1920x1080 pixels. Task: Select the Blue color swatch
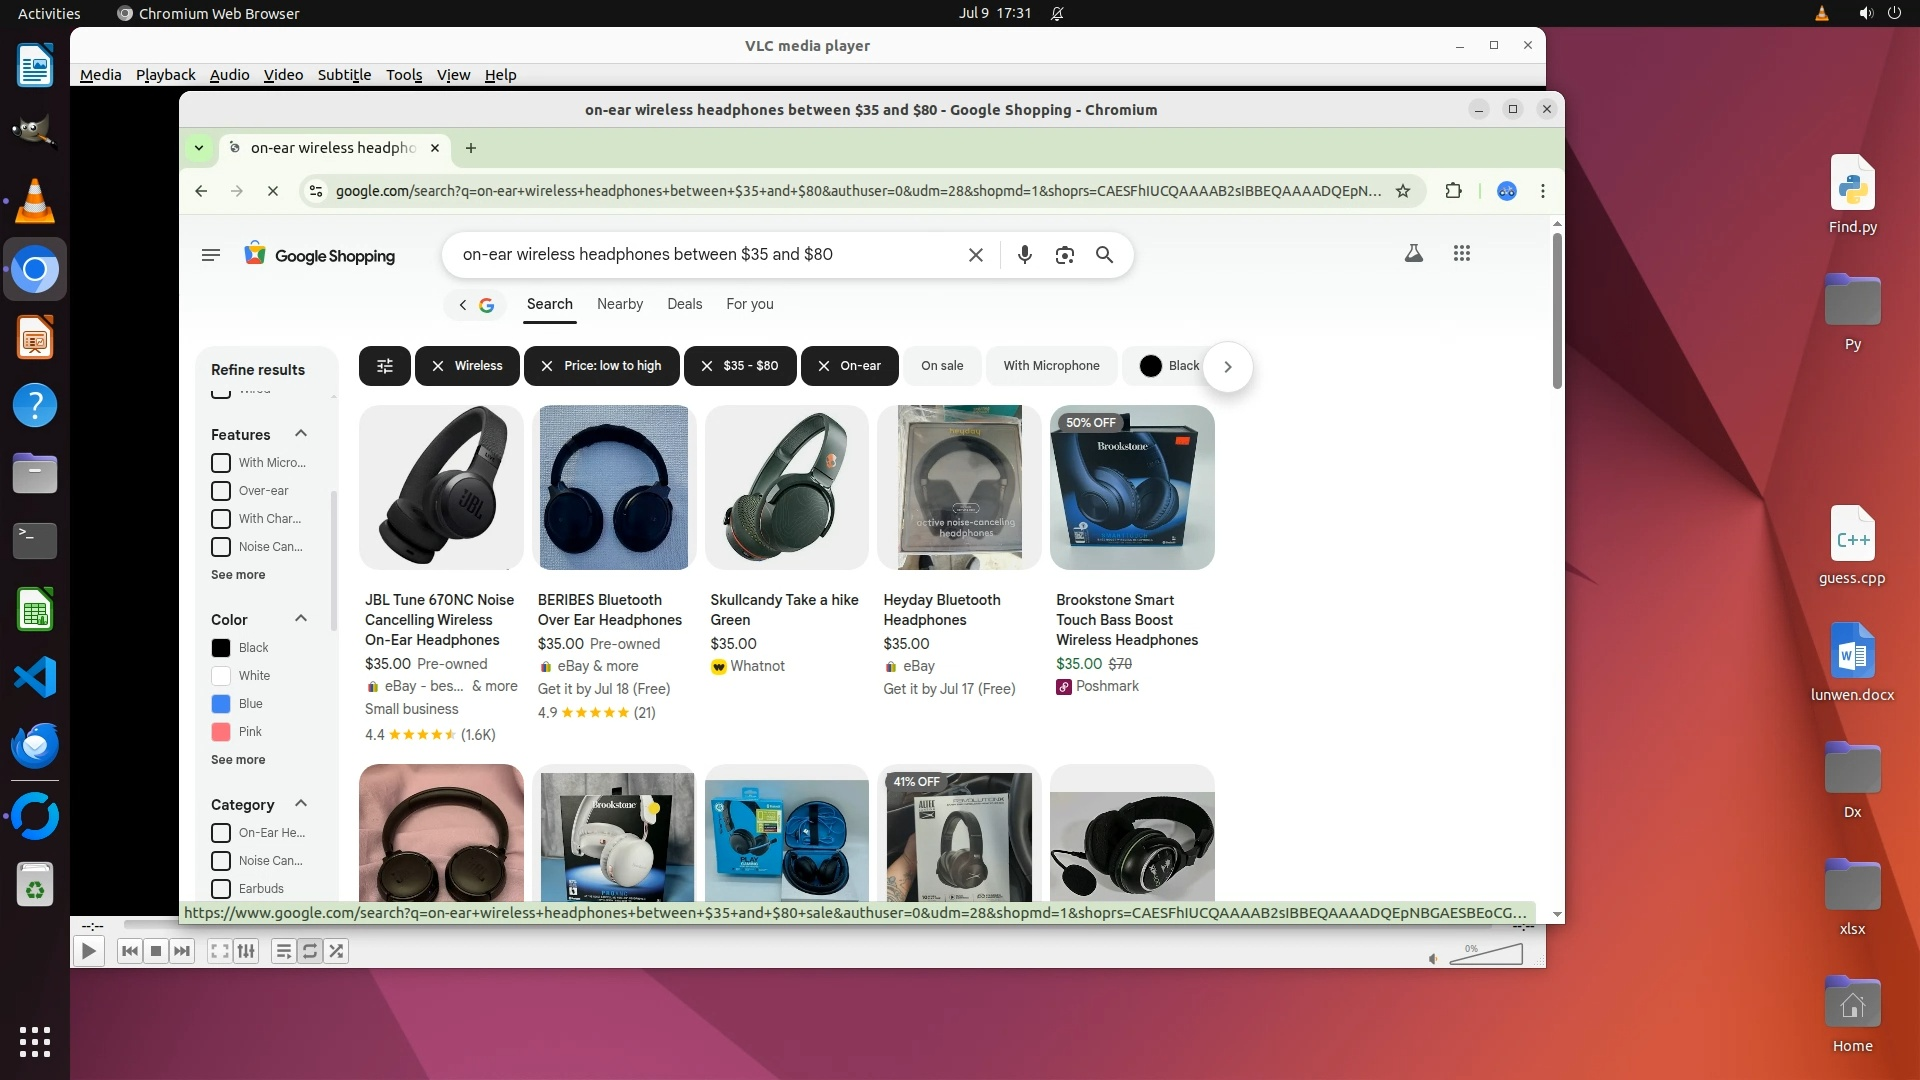coord(221,704)
